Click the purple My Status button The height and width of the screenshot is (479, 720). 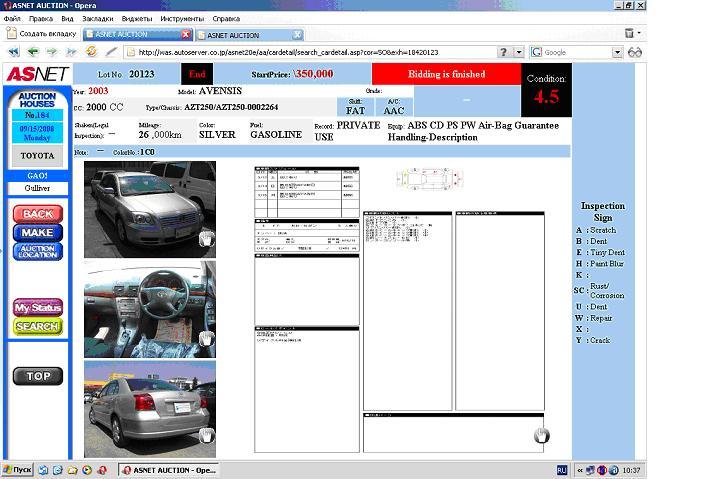38,307
